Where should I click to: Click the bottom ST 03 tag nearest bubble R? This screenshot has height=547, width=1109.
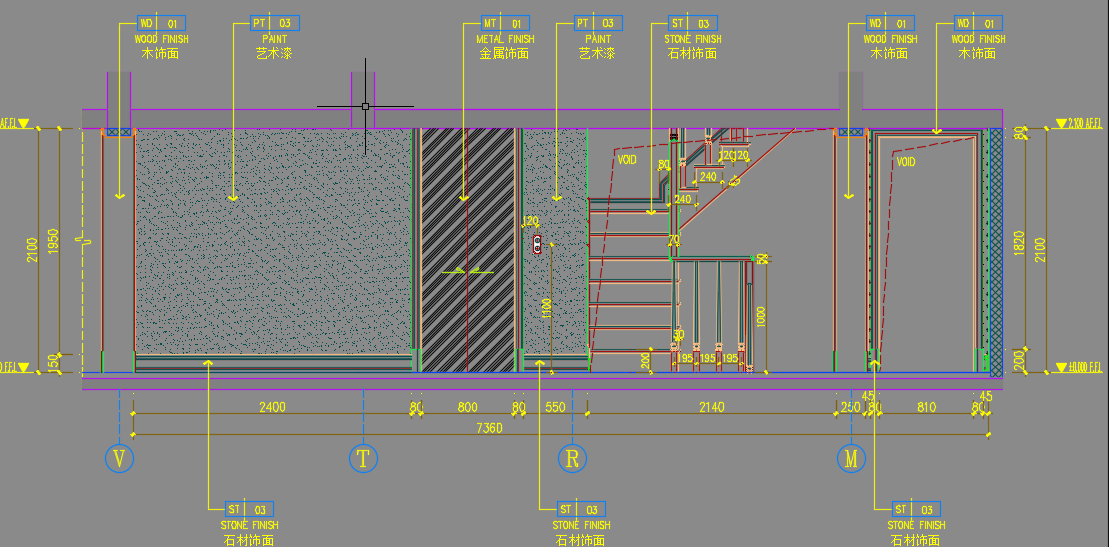click(581, 509)
